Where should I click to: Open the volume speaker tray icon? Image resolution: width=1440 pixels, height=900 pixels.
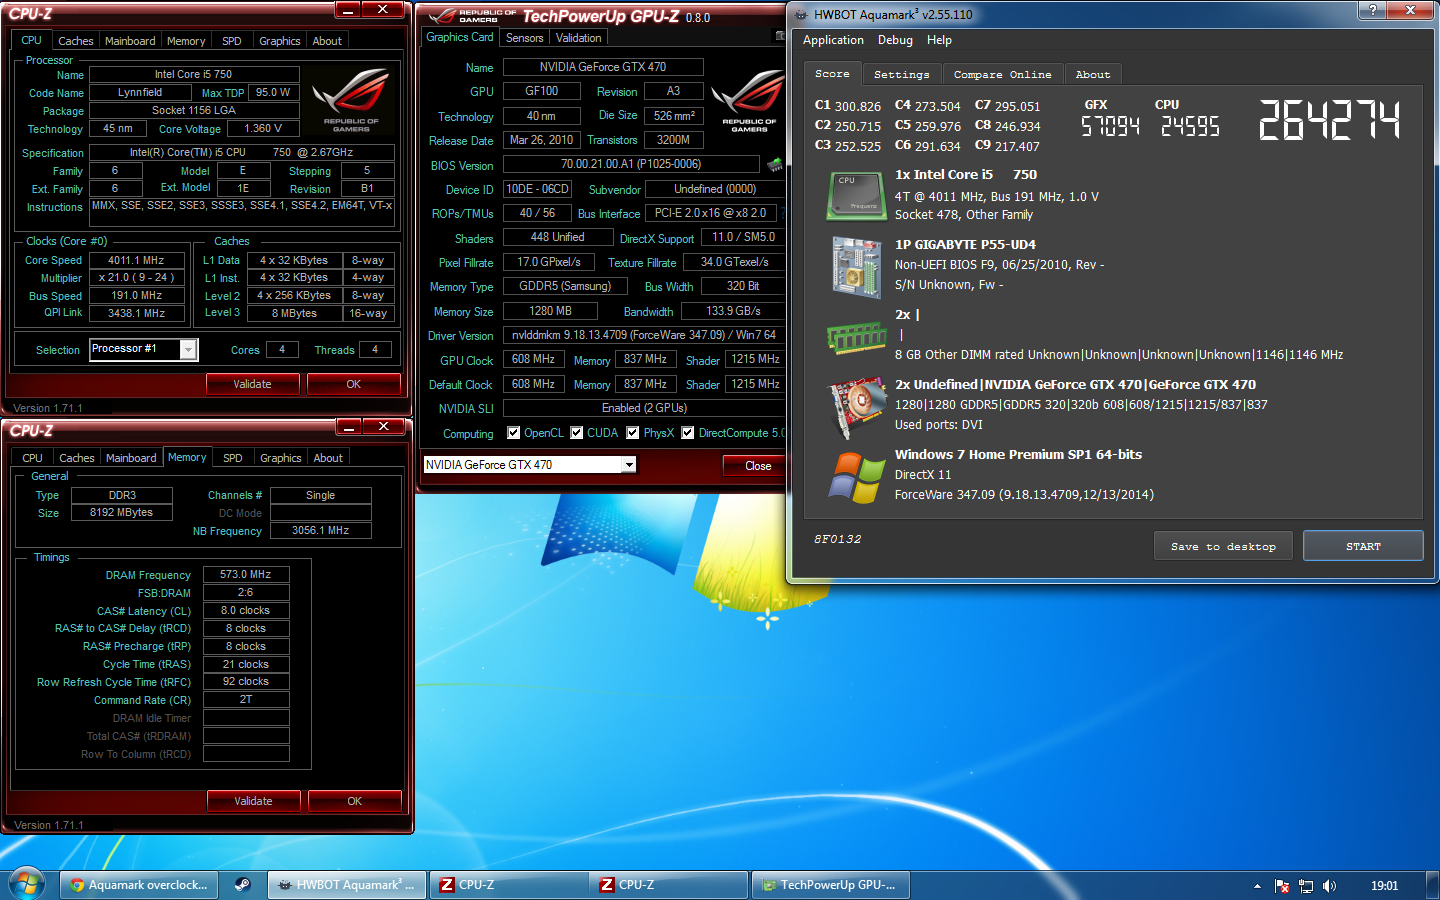[x=1329, y=886]
